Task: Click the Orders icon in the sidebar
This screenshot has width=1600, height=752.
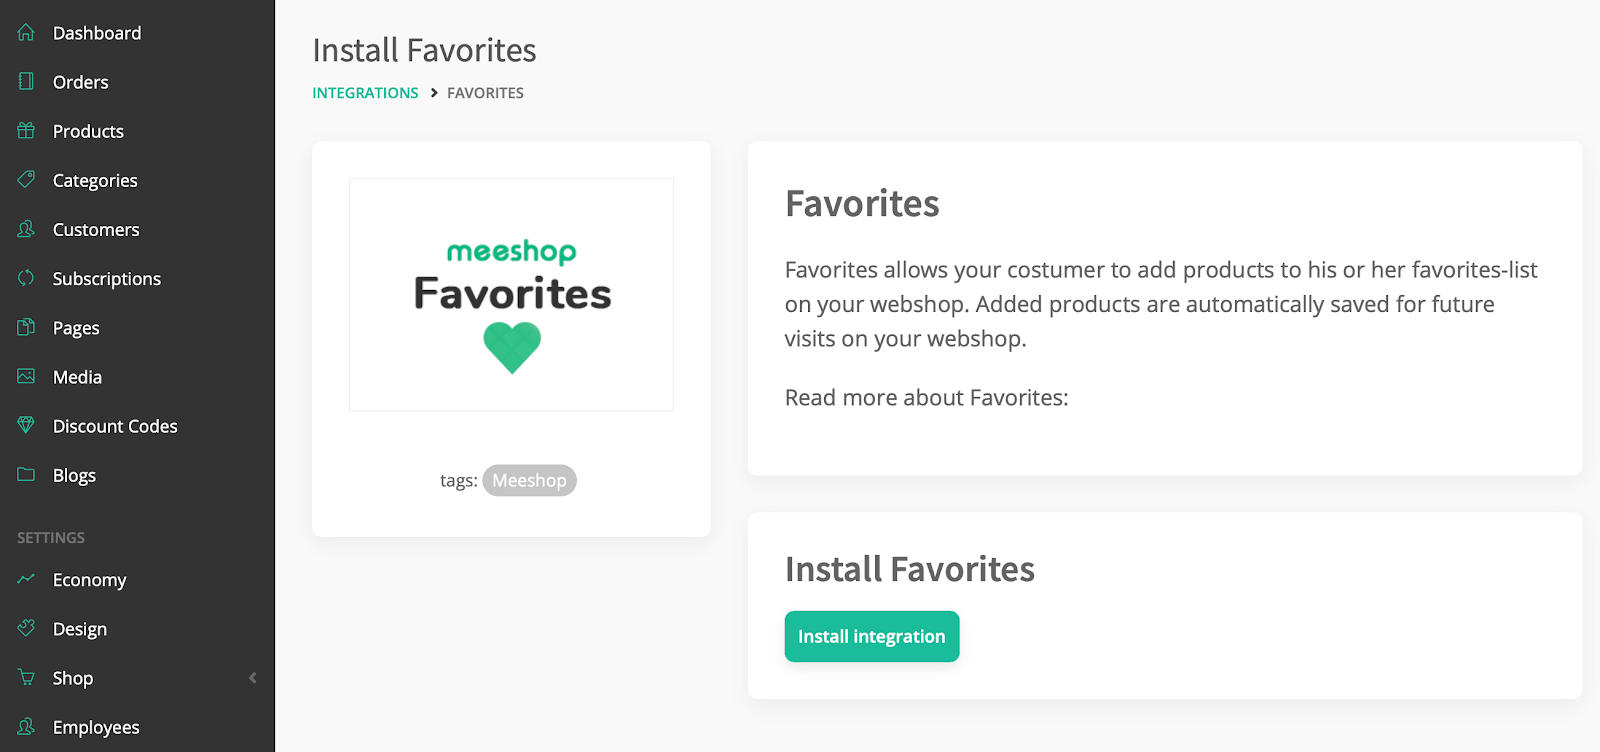Action: point(26,81)
